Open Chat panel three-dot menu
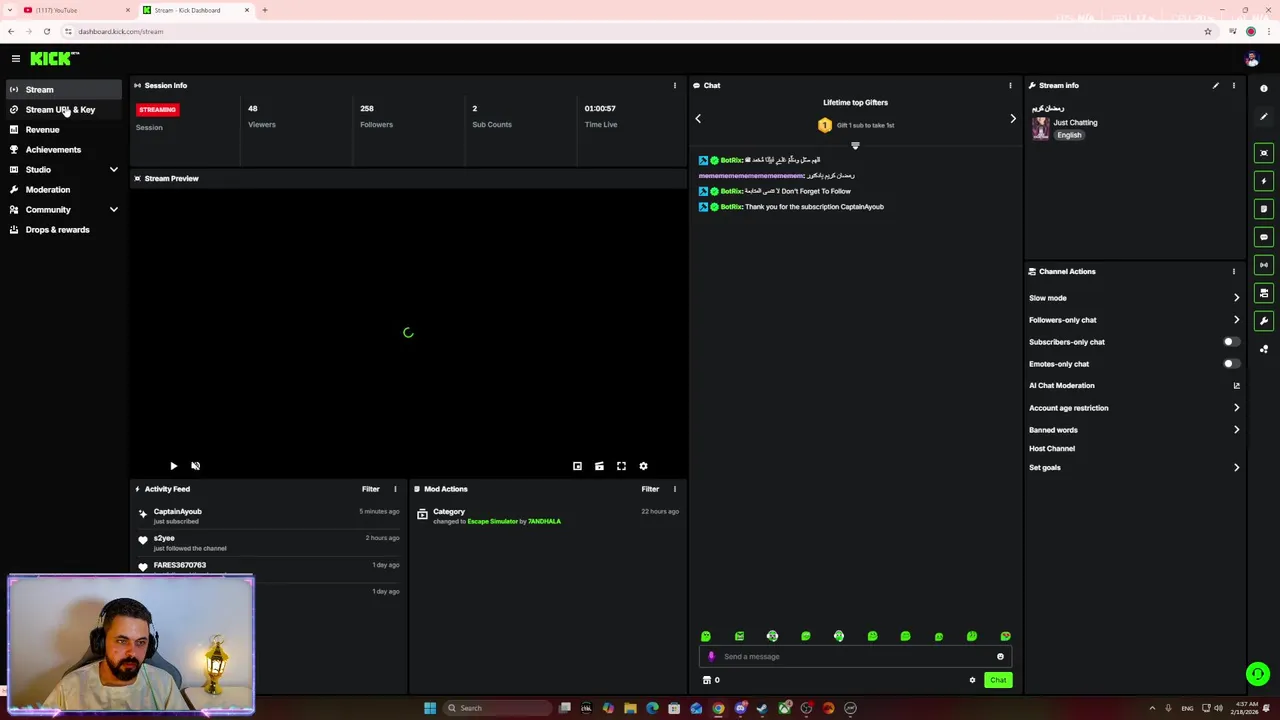1280x720 pixels. tap(1010, 86)
